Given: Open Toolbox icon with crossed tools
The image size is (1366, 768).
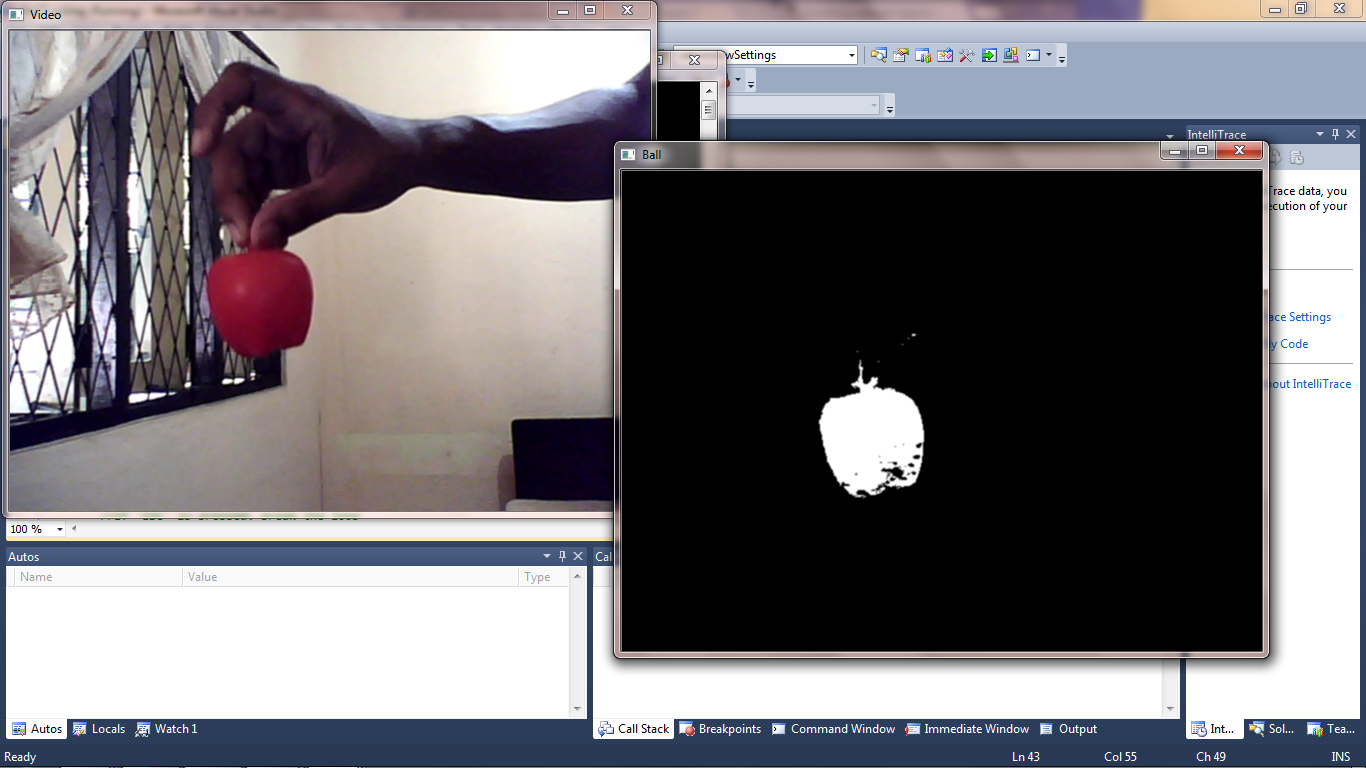Looking at the screenshot, I should click(x=967, y=55).
